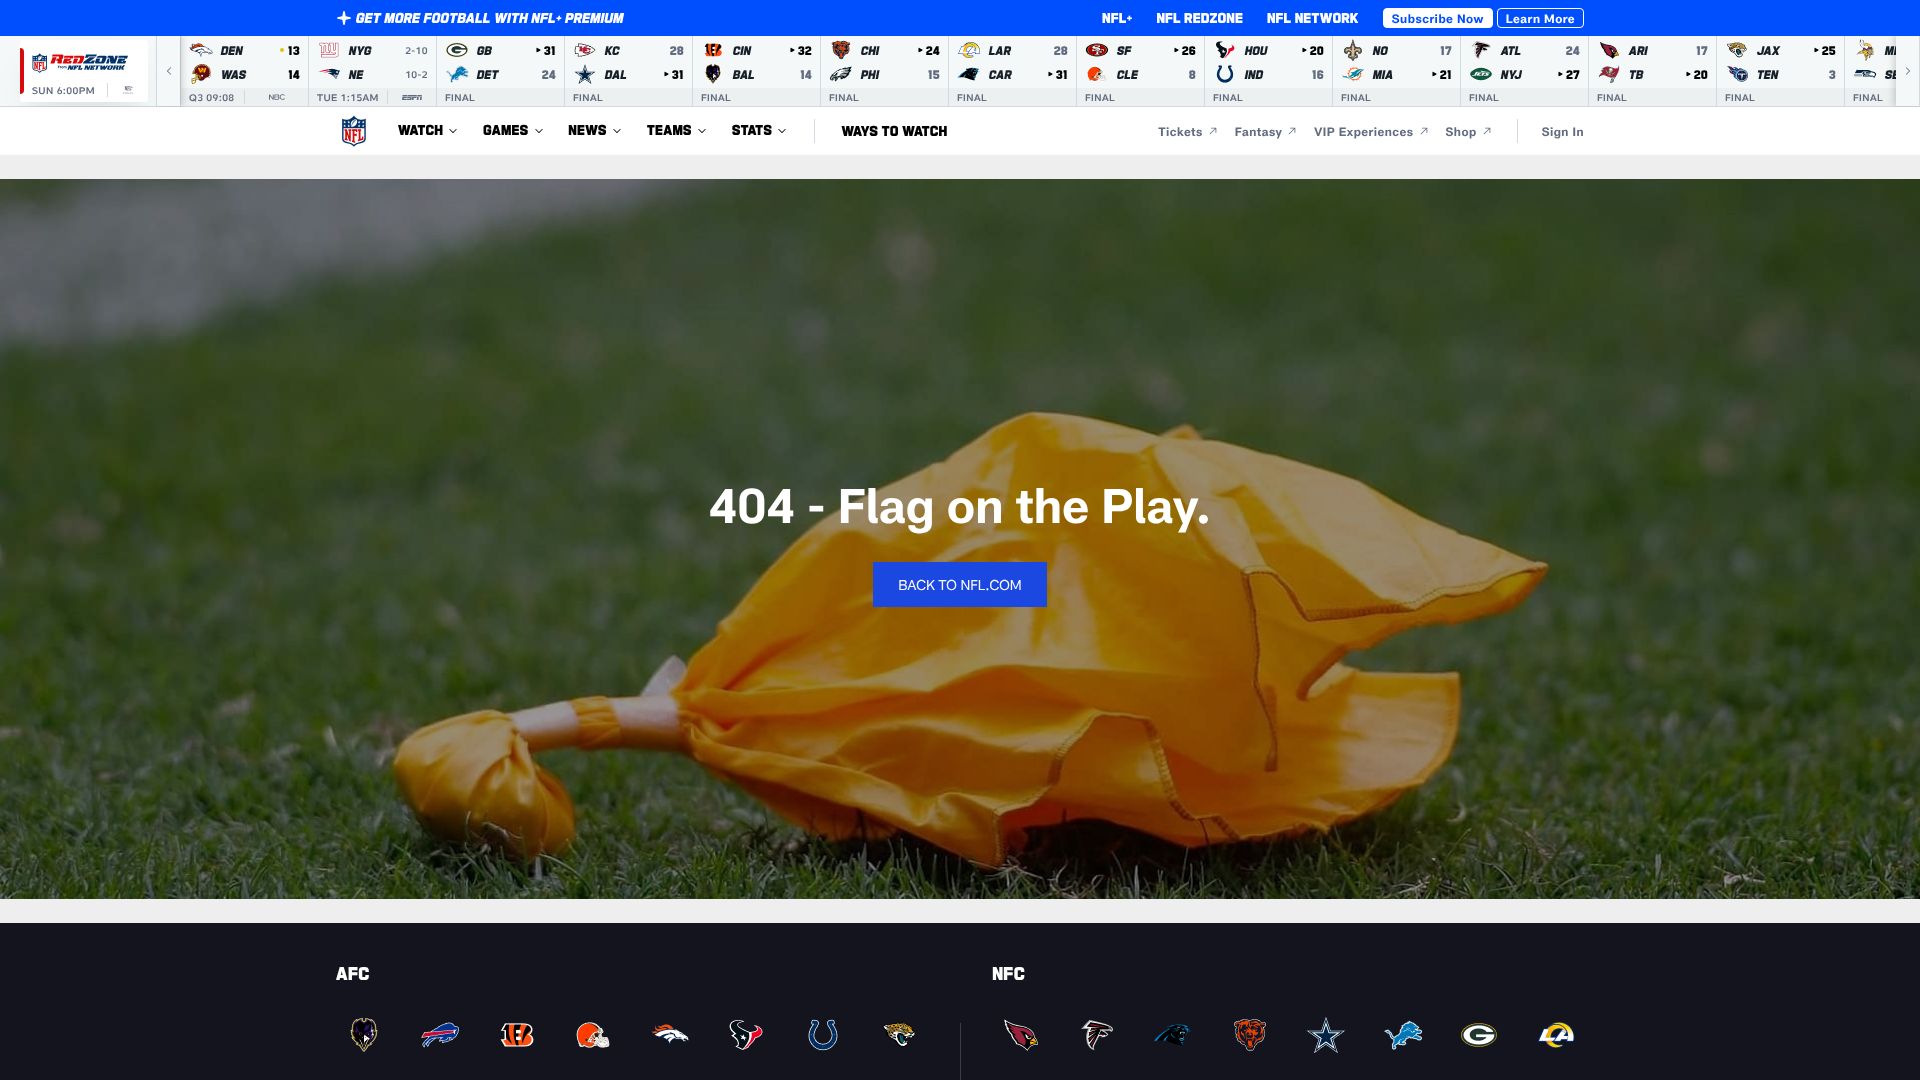Image resolution: width=1920 pixels, height=1080 pixels.
Task: Select the Dallas Cowboys star logo
Action: coord(1325,1034)
